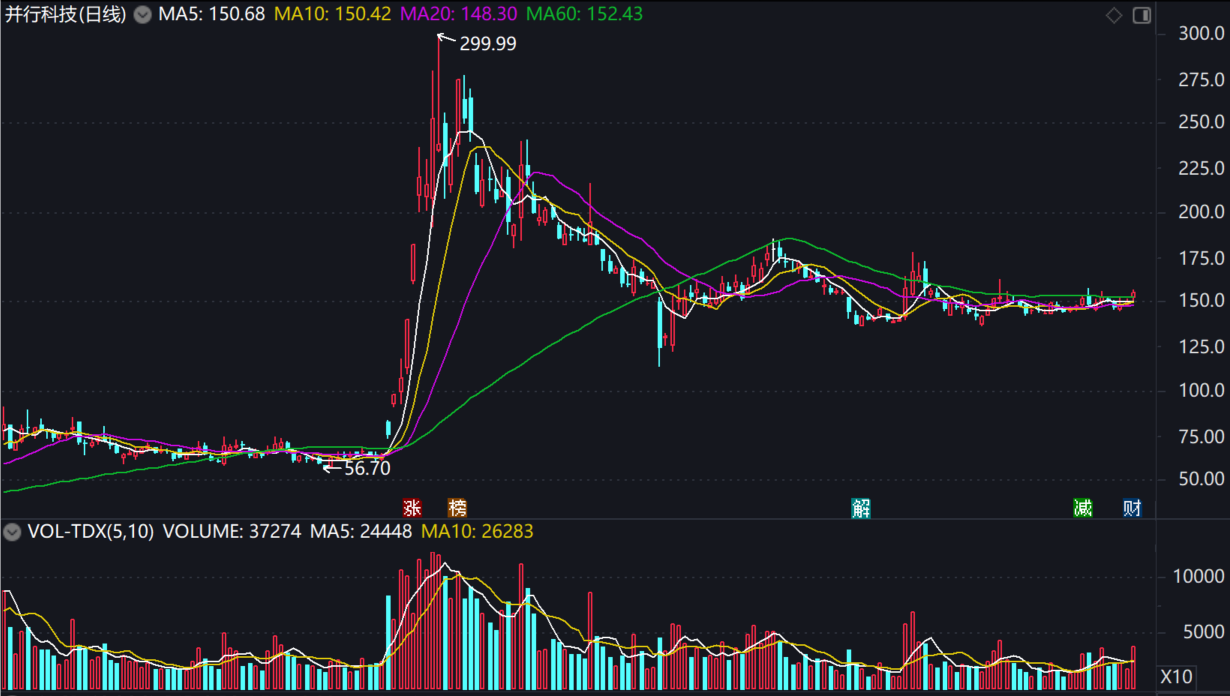Image resolution: width=1230 pixels, height=696 pixels.
Task: Click the MA5: 24448 volume label
Action: point(361,532)
